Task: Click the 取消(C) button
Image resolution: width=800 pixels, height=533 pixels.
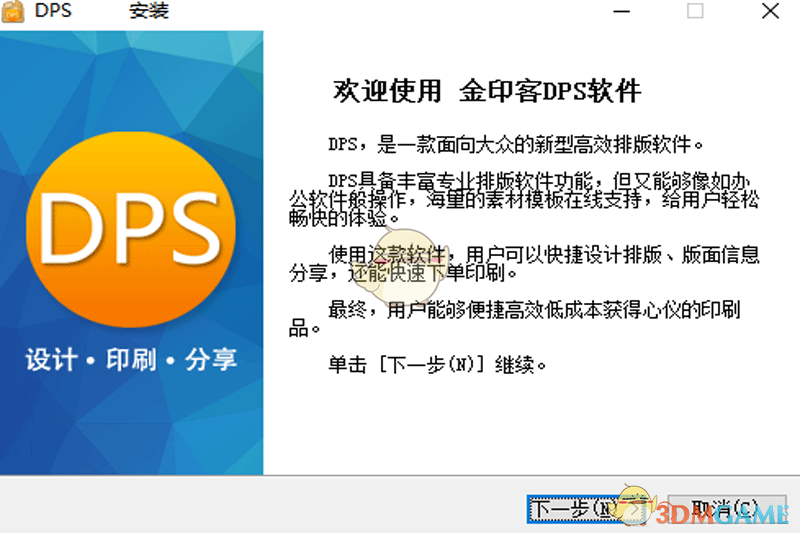Action: pyautogui.click(x=727, y=509)
